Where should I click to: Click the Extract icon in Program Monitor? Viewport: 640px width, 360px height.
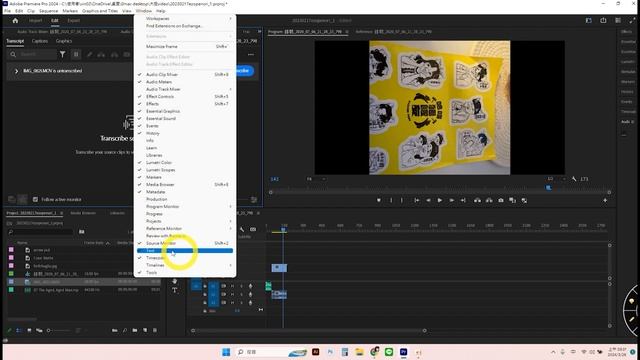(489, 200)
